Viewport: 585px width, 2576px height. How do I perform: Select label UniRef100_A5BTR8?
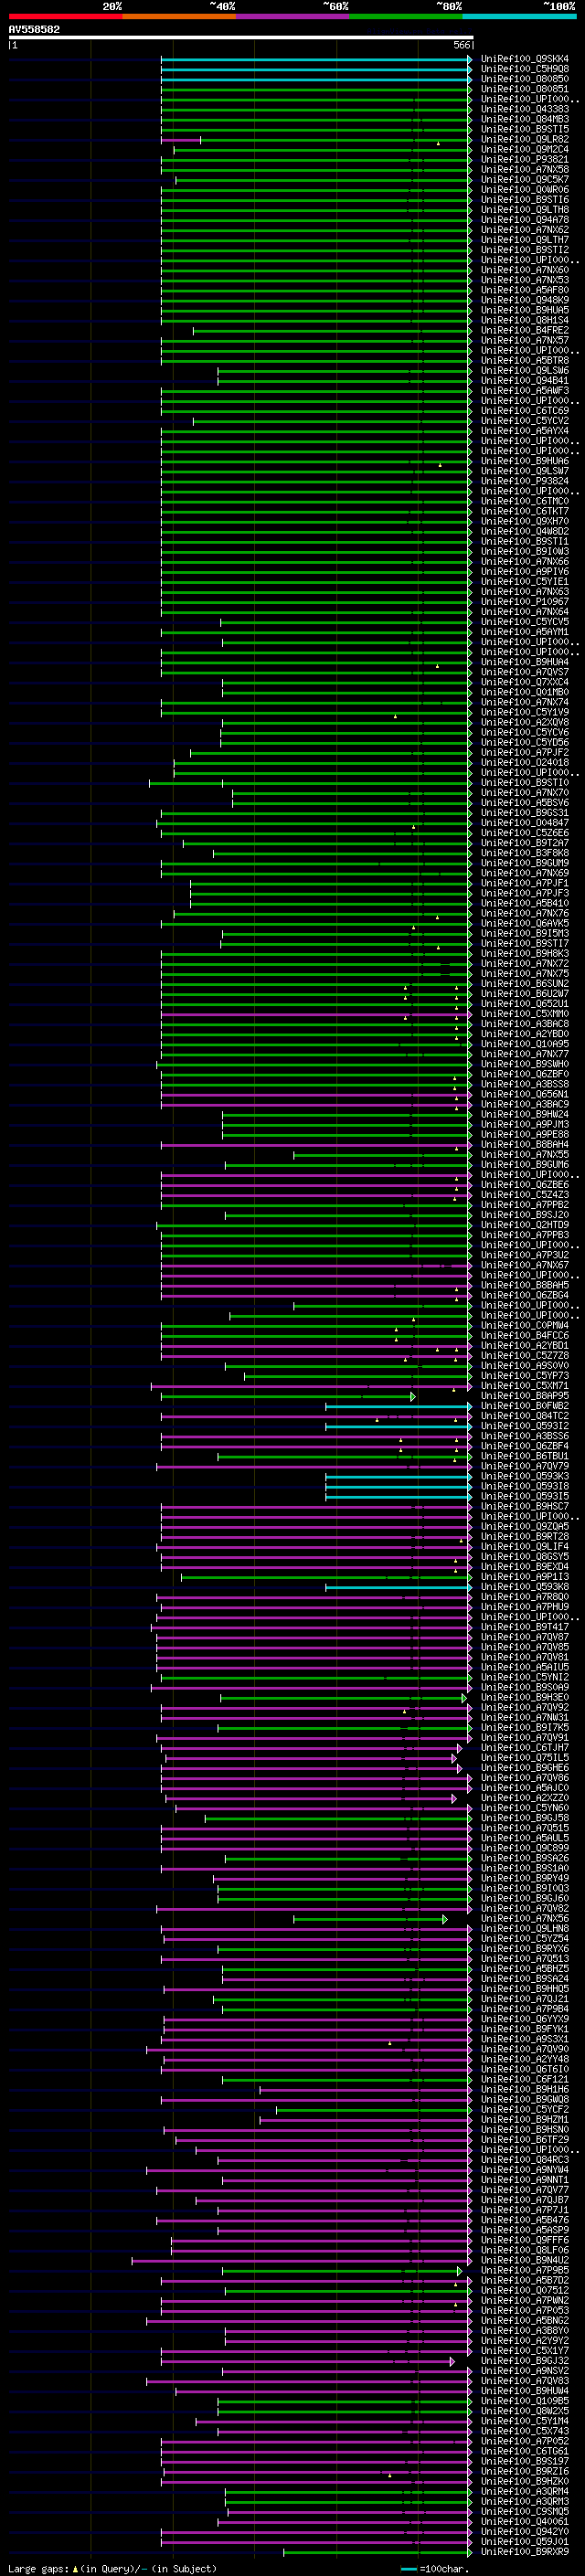point(525,361)
